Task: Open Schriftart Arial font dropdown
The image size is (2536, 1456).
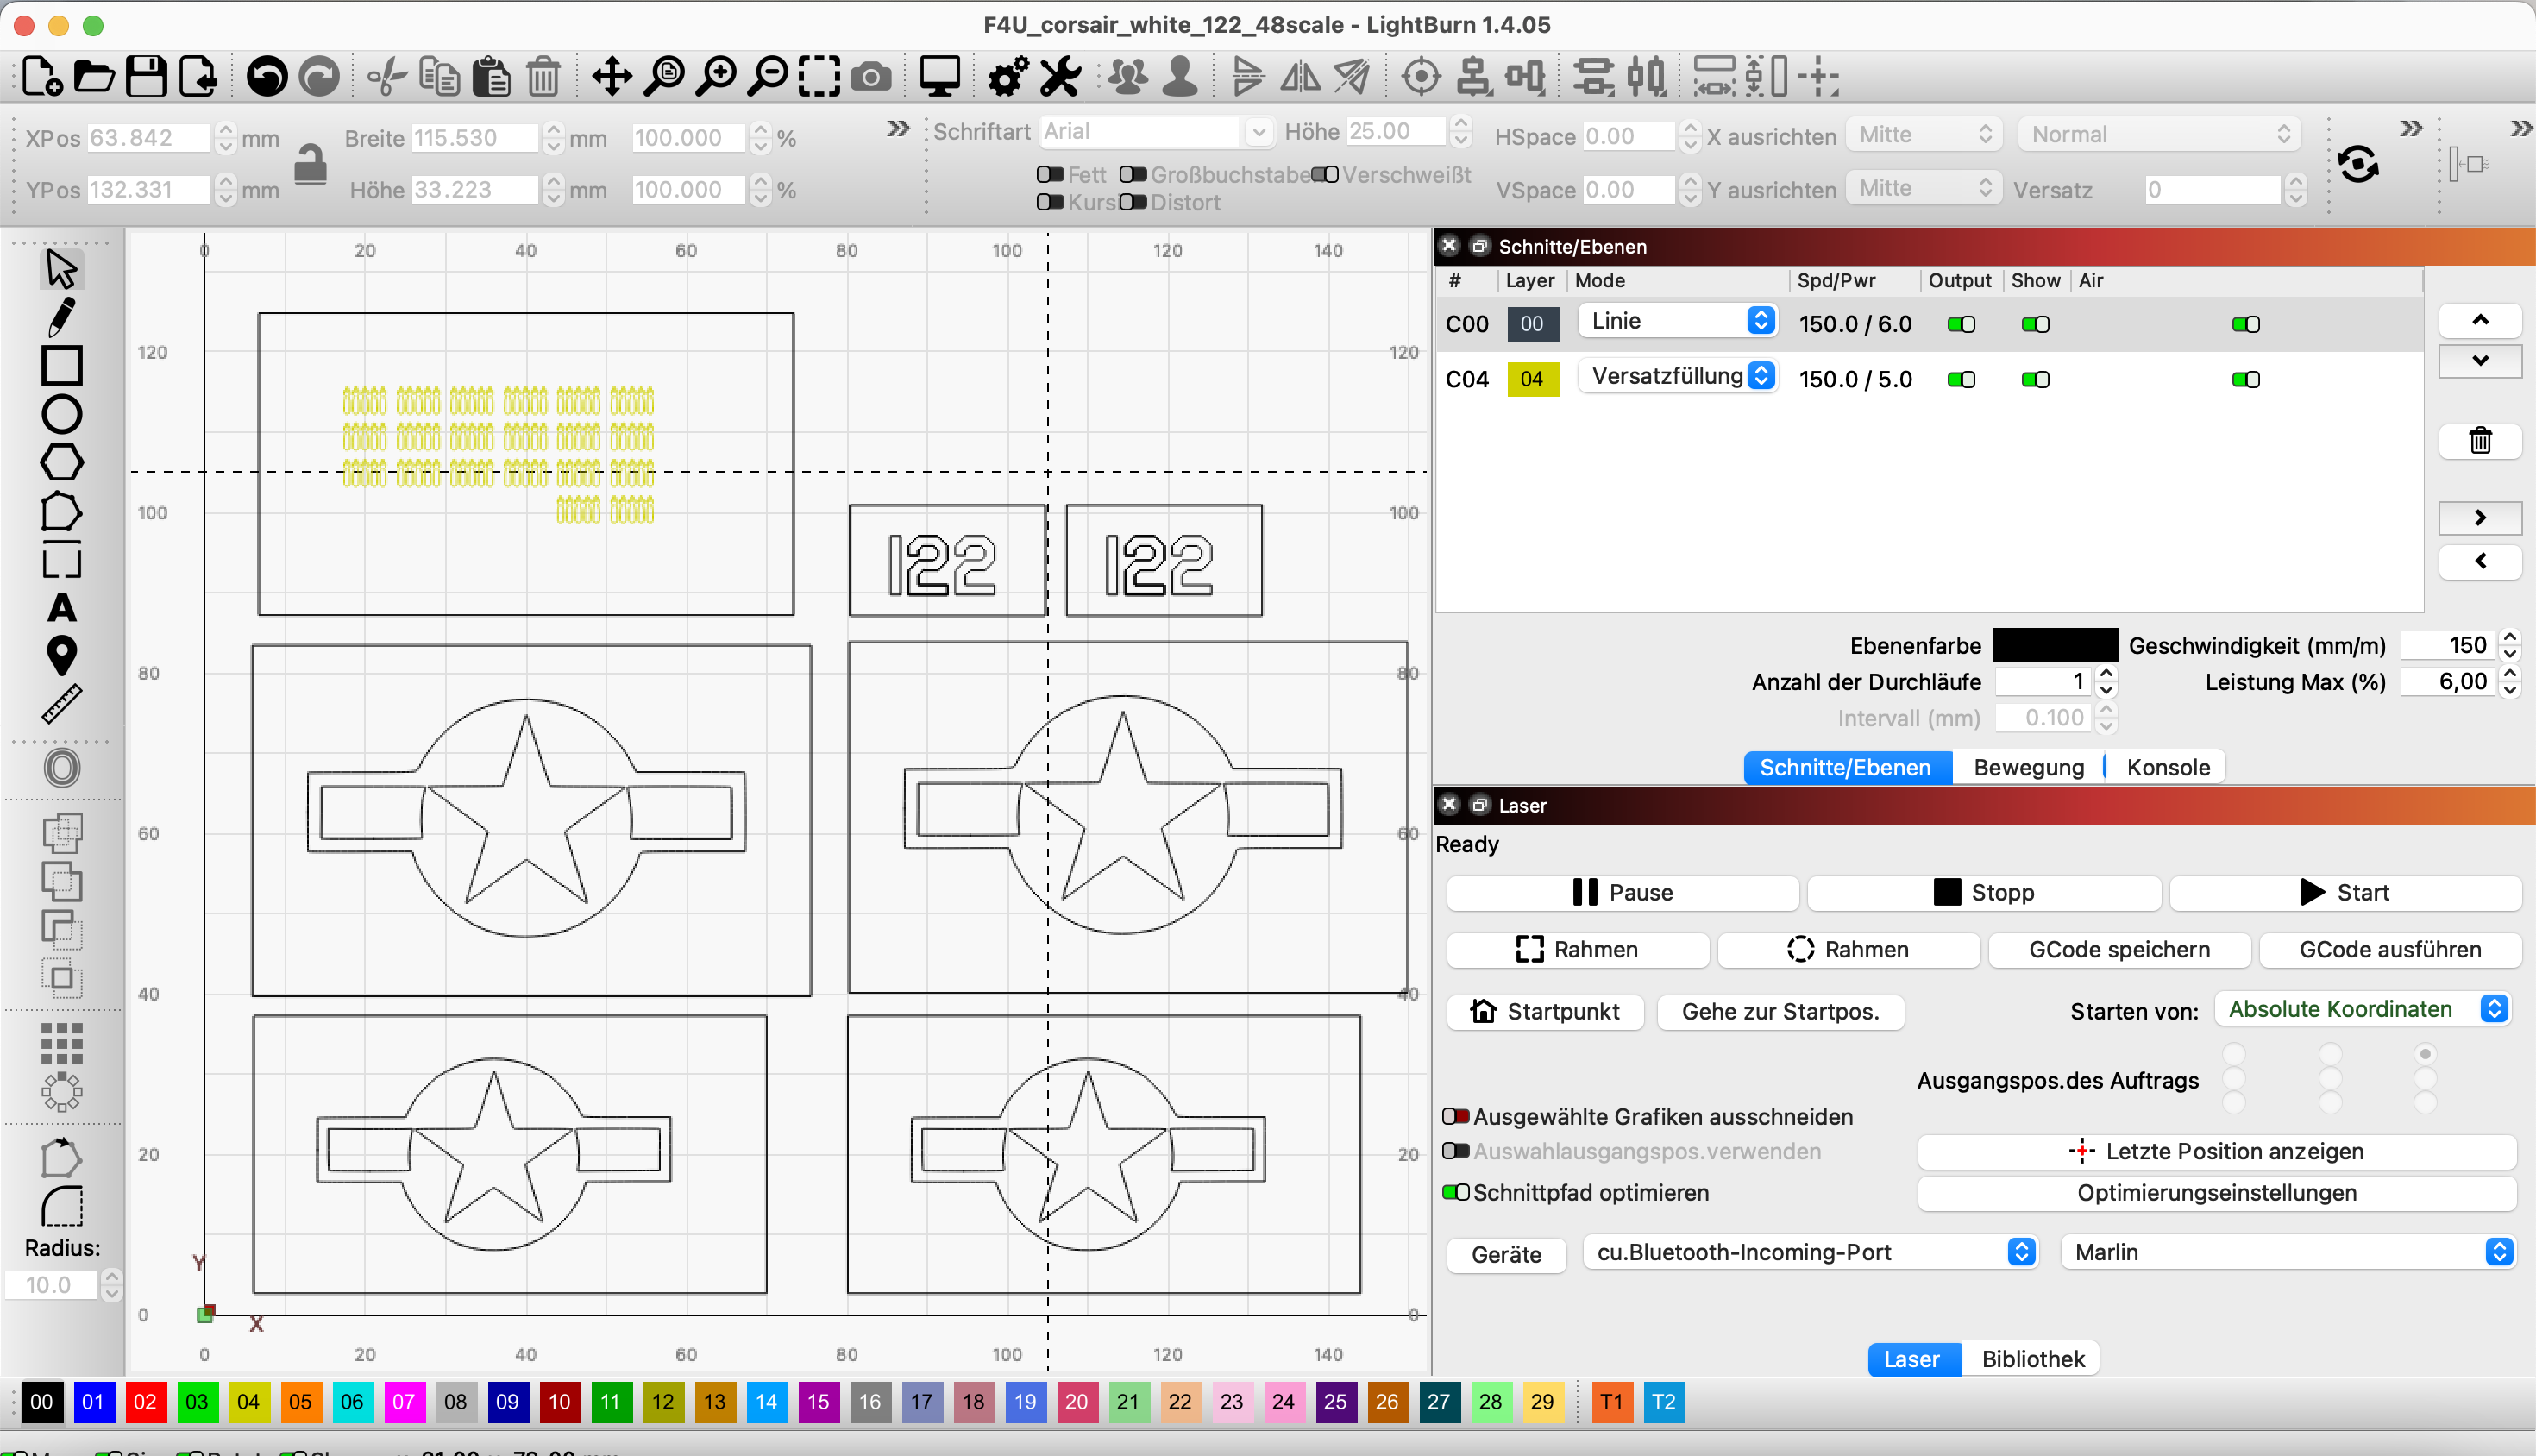Action: [1155, 131]
